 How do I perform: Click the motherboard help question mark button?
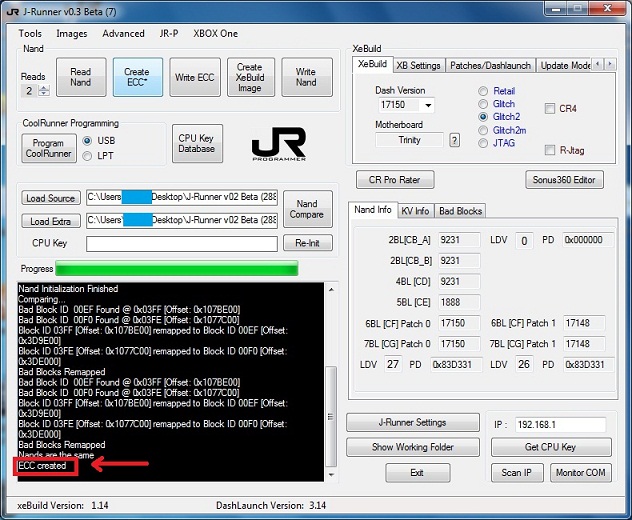point(455,140)
